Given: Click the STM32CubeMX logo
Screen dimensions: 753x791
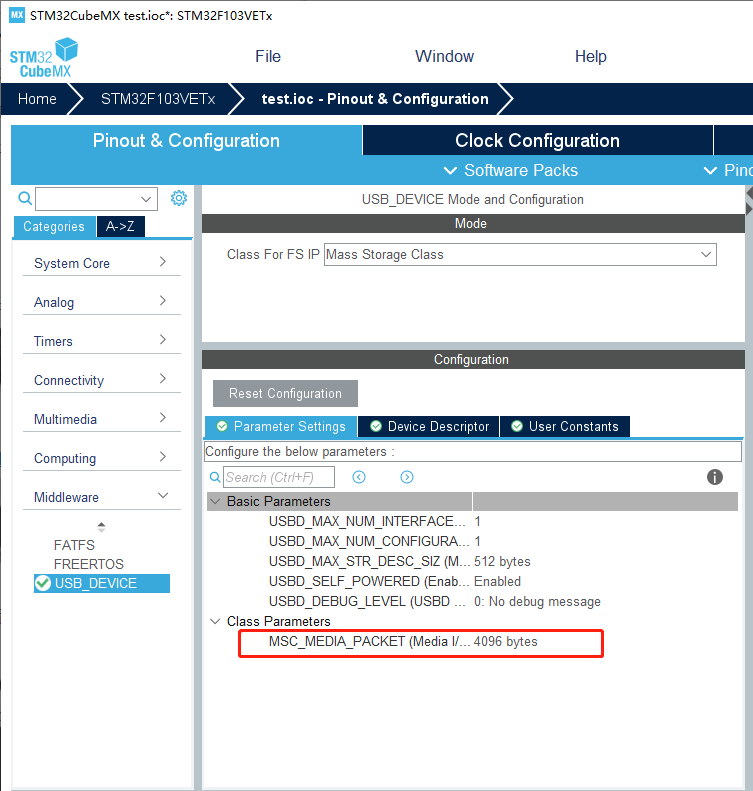Looking at the screenshot, I should click(x=44, y=58).
